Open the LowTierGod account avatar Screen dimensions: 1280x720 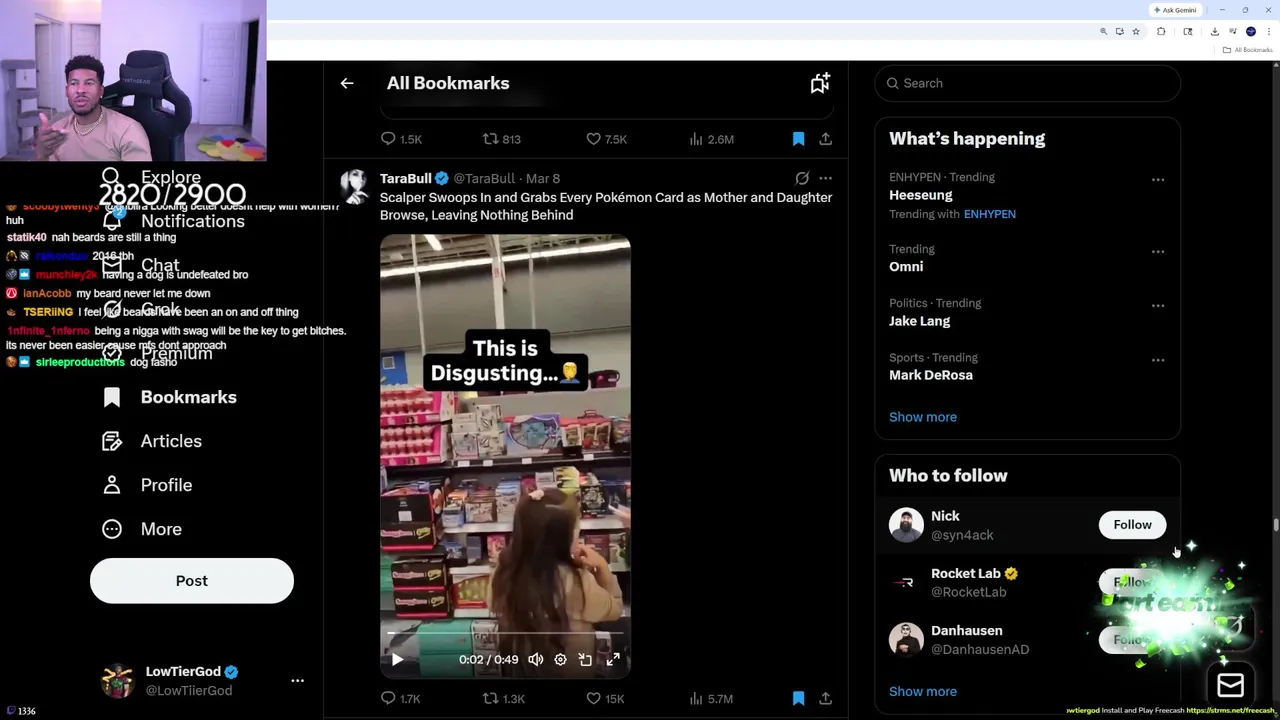pyautogui.click(x=118, y=681)
